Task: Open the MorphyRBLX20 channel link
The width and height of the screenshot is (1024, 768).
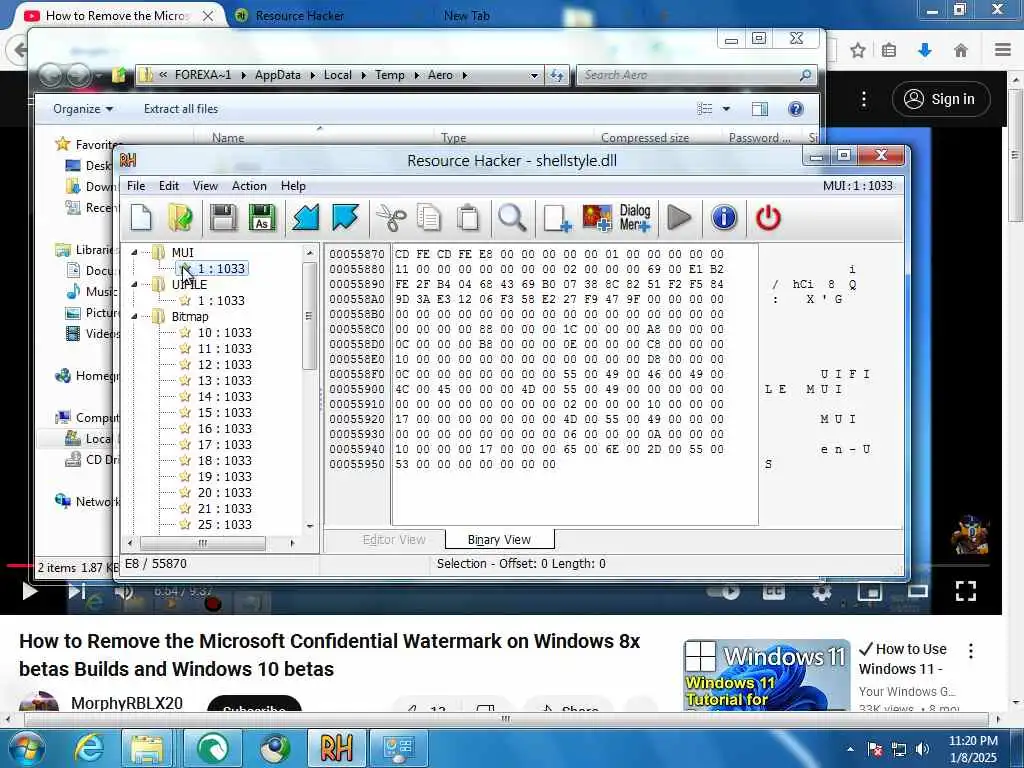Action: [127, 703]
